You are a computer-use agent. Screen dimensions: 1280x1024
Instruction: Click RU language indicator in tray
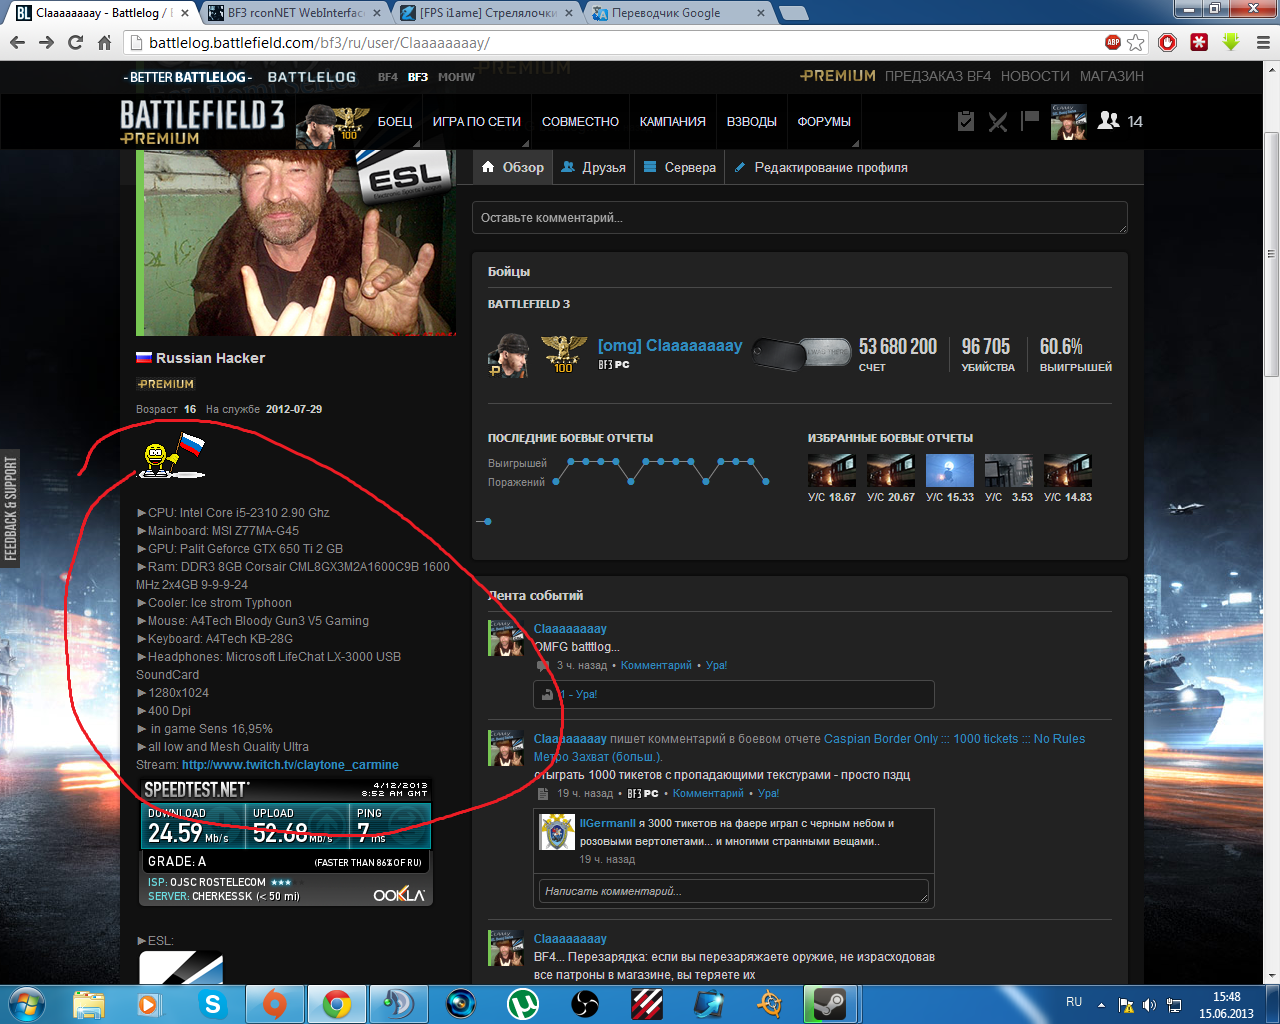point(1074,1002)
